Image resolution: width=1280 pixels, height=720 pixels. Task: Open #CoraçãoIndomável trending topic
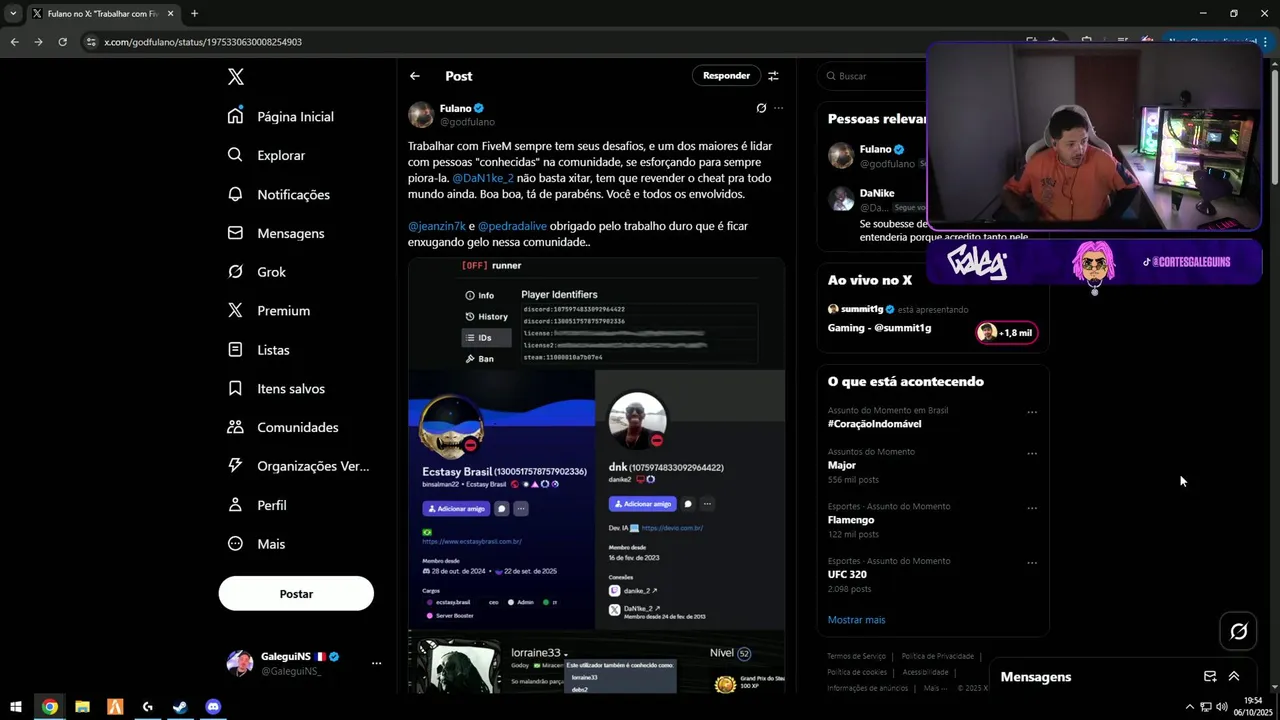click(x=874, y=424)
